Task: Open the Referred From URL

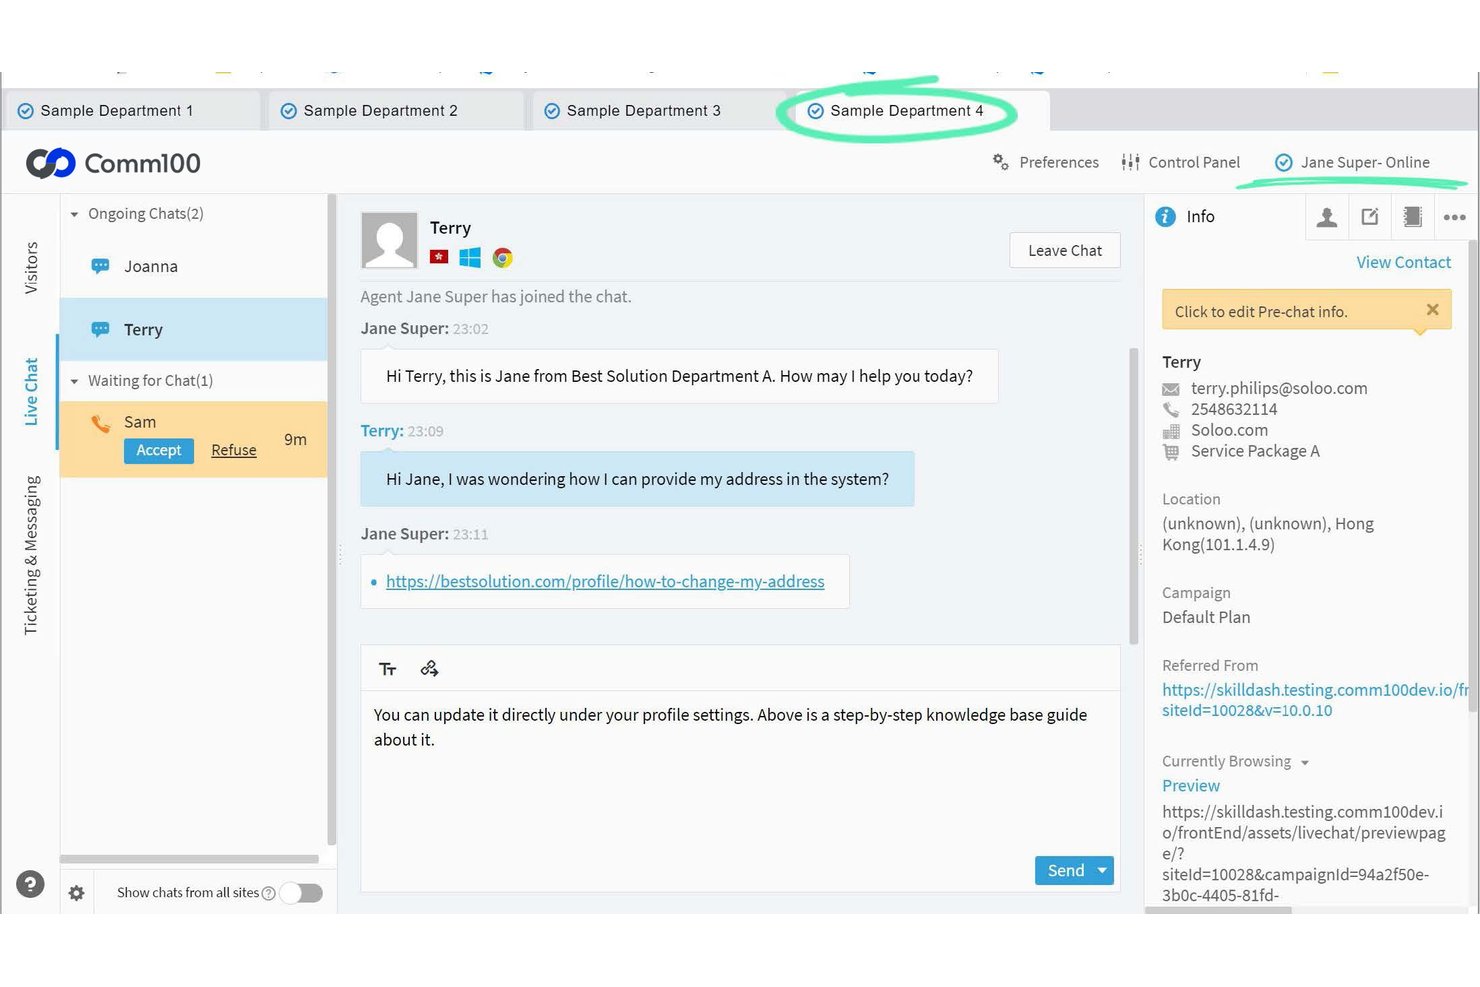Action: pos(1314,700)
